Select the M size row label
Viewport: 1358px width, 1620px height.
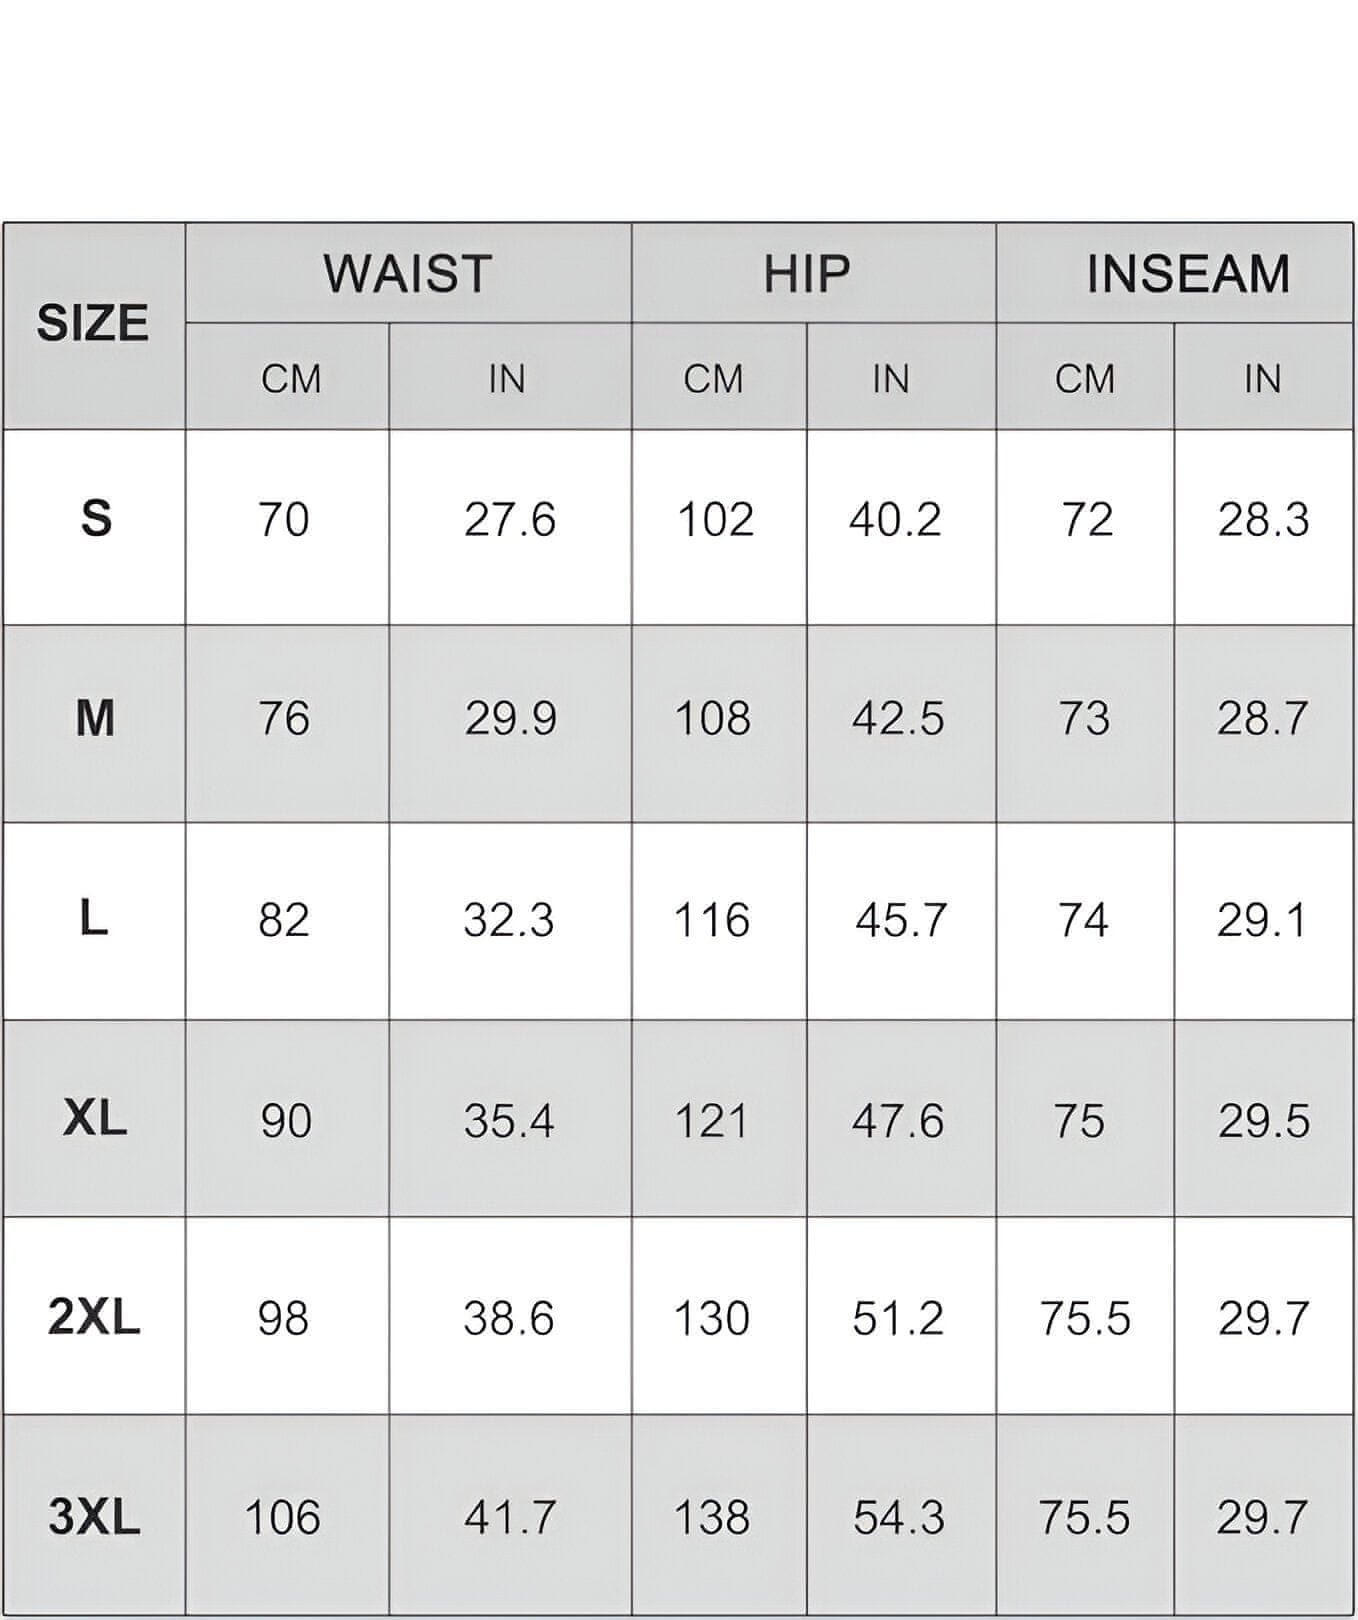coord(95,718)
